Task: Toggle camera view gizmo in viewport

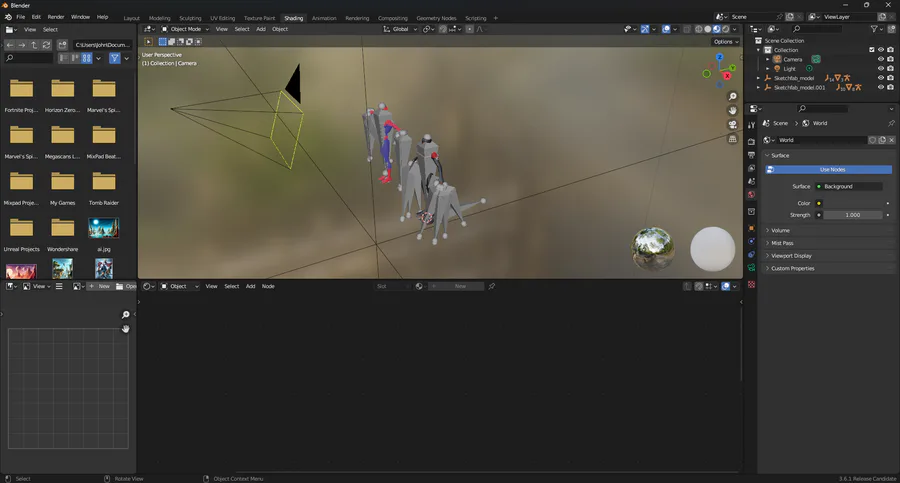Action: 732,125
